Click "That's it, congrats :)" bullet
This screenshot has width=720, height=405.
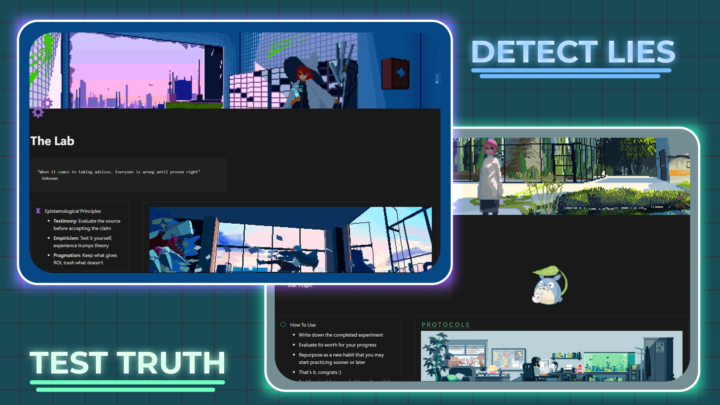point(320,372)
